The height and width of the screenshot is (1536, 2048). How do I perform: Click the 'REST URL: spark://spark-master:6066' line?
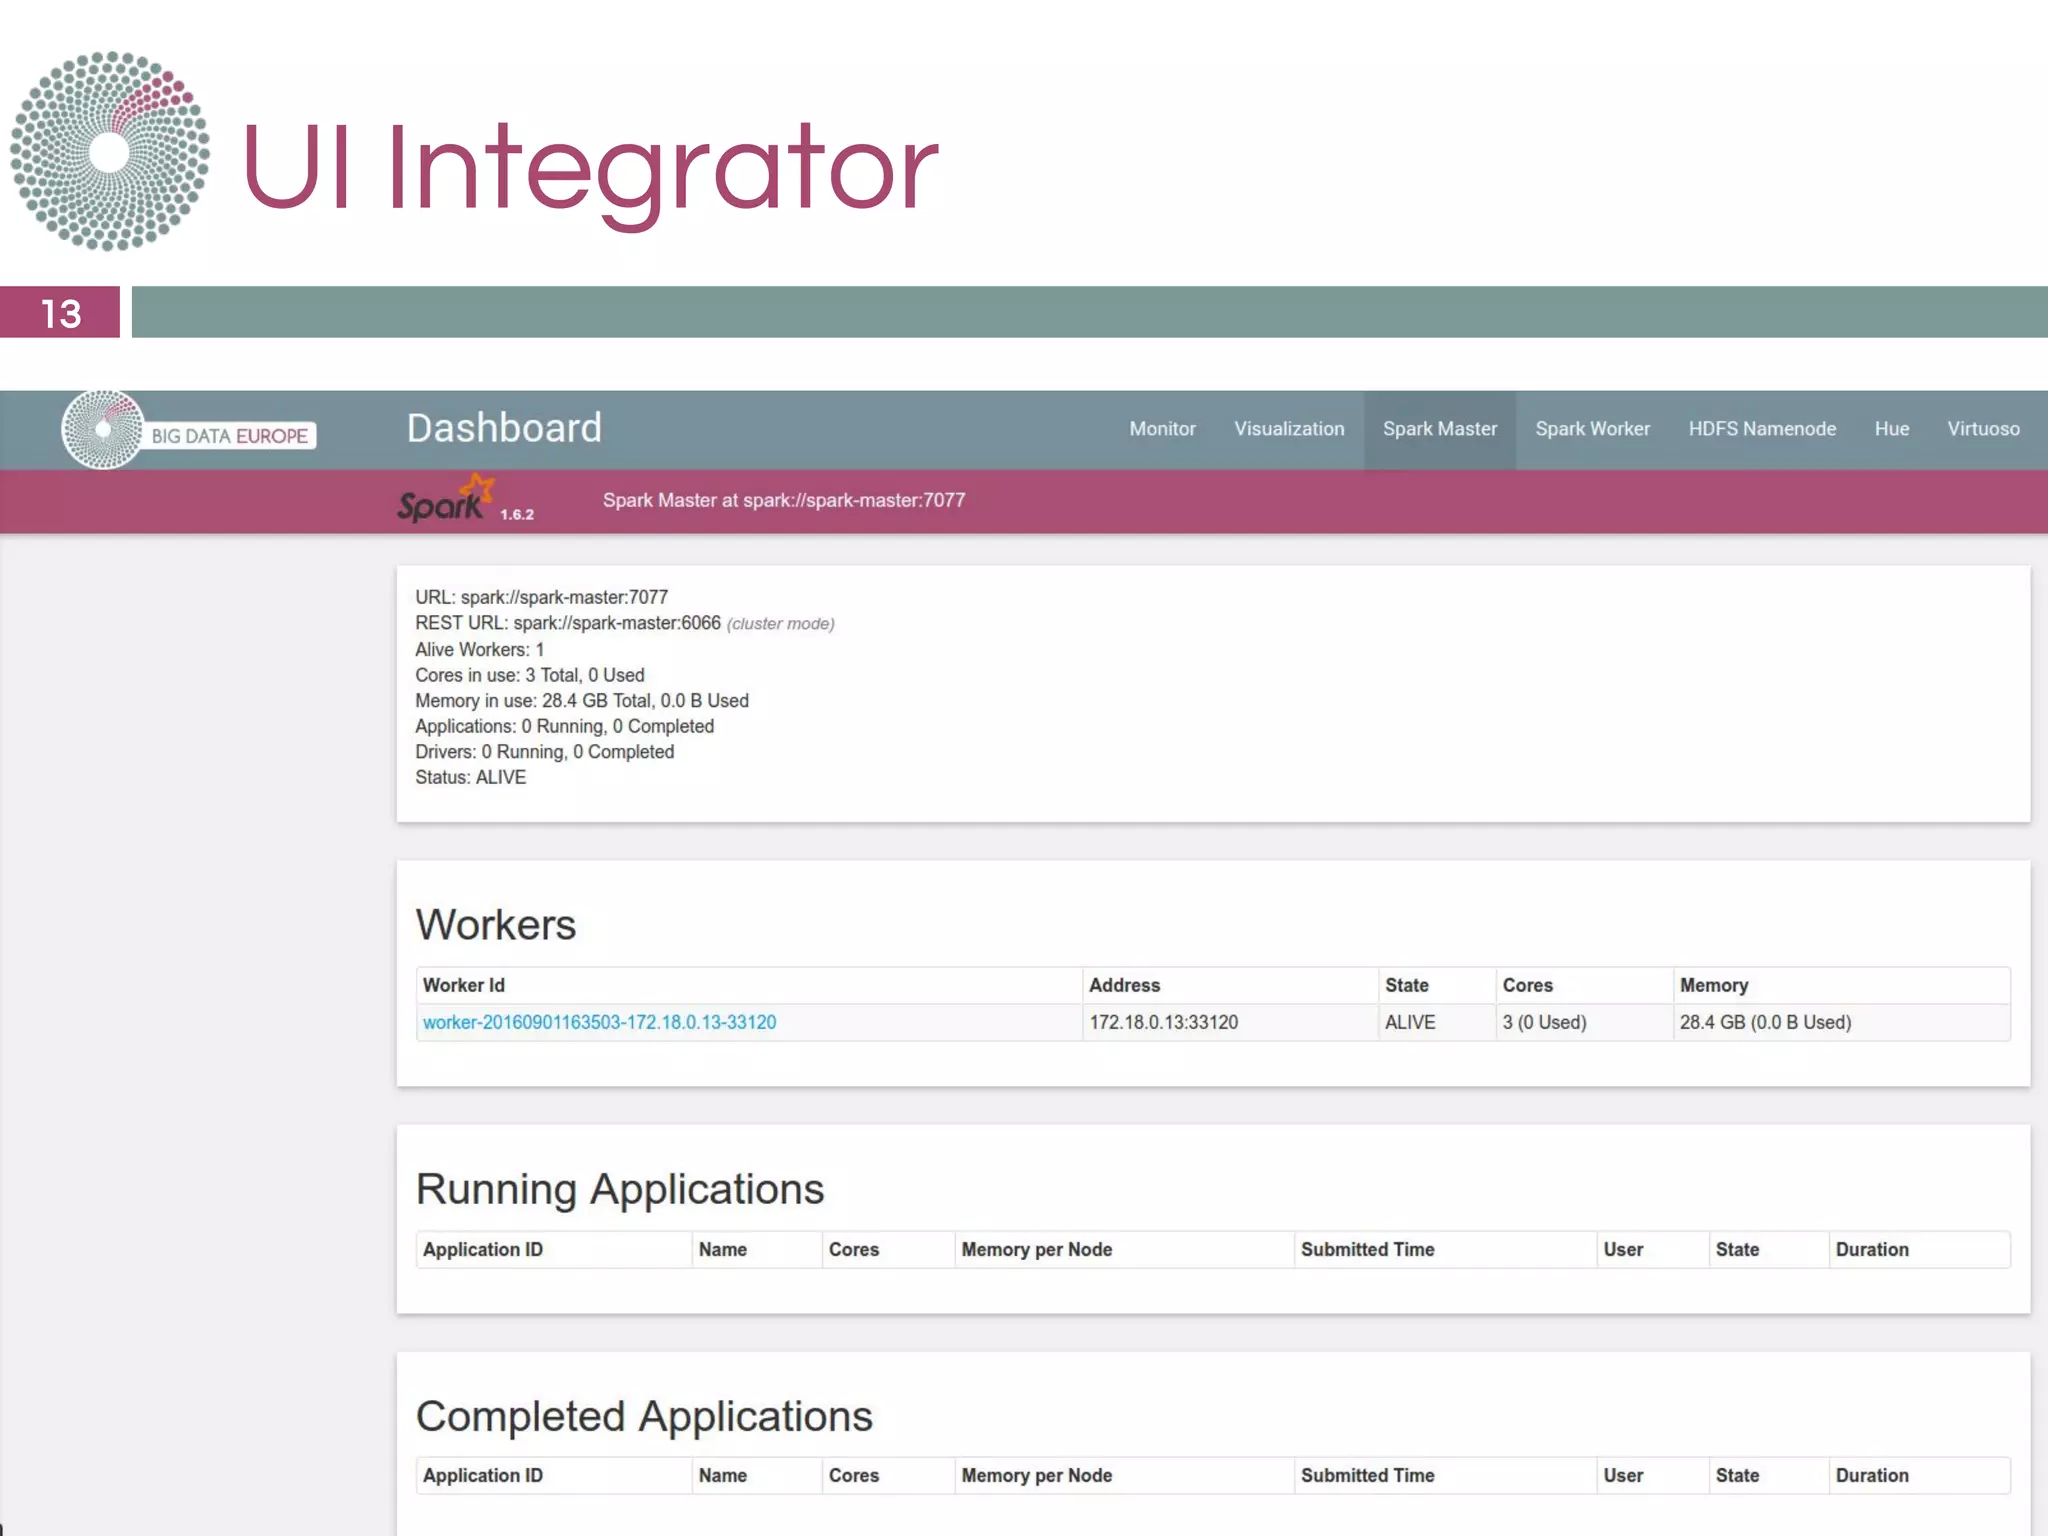[567, 623]
